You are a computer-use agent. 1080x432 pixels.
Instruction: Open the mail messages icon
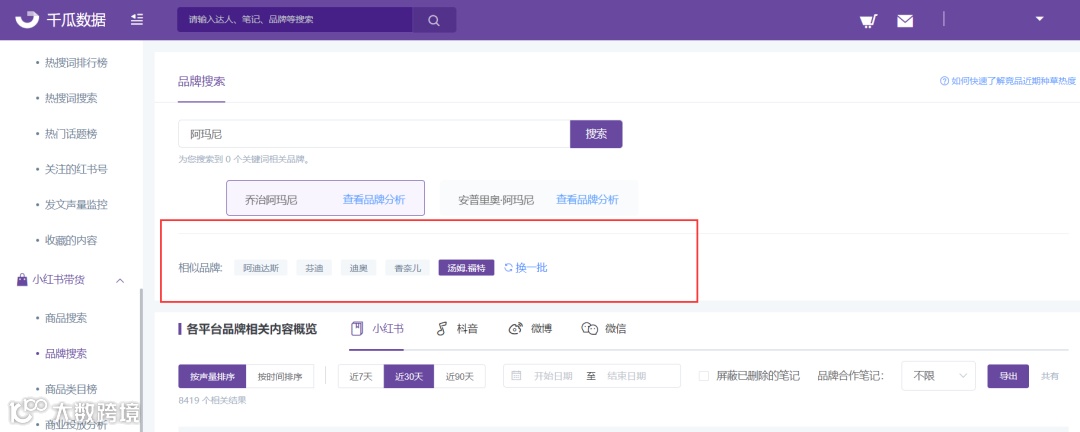coord(904,21)
